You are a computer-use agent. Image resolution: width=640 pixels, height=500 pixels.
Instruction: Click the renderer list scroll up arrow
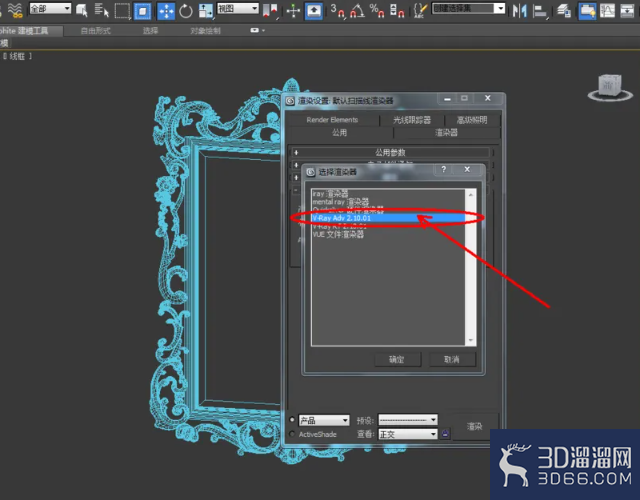pos(471,195)
